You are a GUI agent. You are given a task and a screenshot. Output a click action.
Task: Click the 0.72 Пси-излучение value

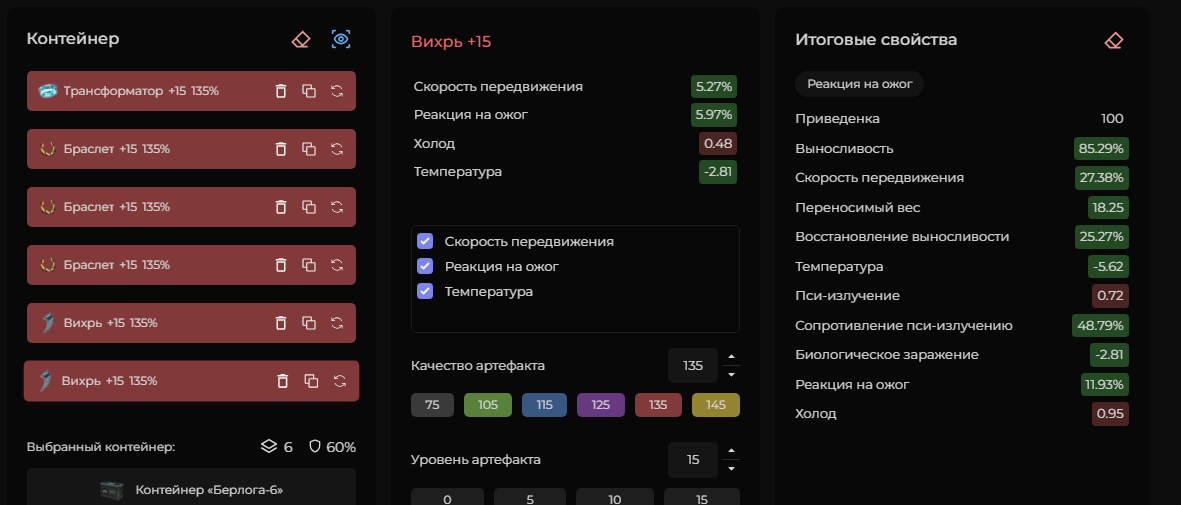tap(1110, 296)
